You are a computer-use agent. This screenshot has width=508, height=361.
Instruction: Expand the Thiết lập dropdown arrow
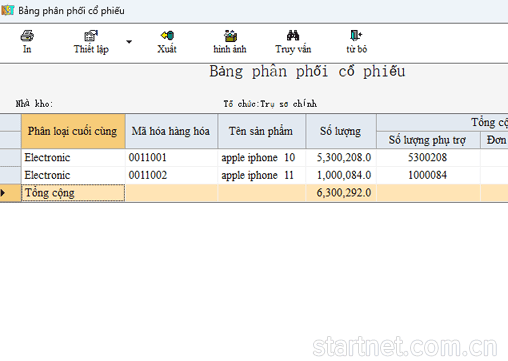click(129, 42)
